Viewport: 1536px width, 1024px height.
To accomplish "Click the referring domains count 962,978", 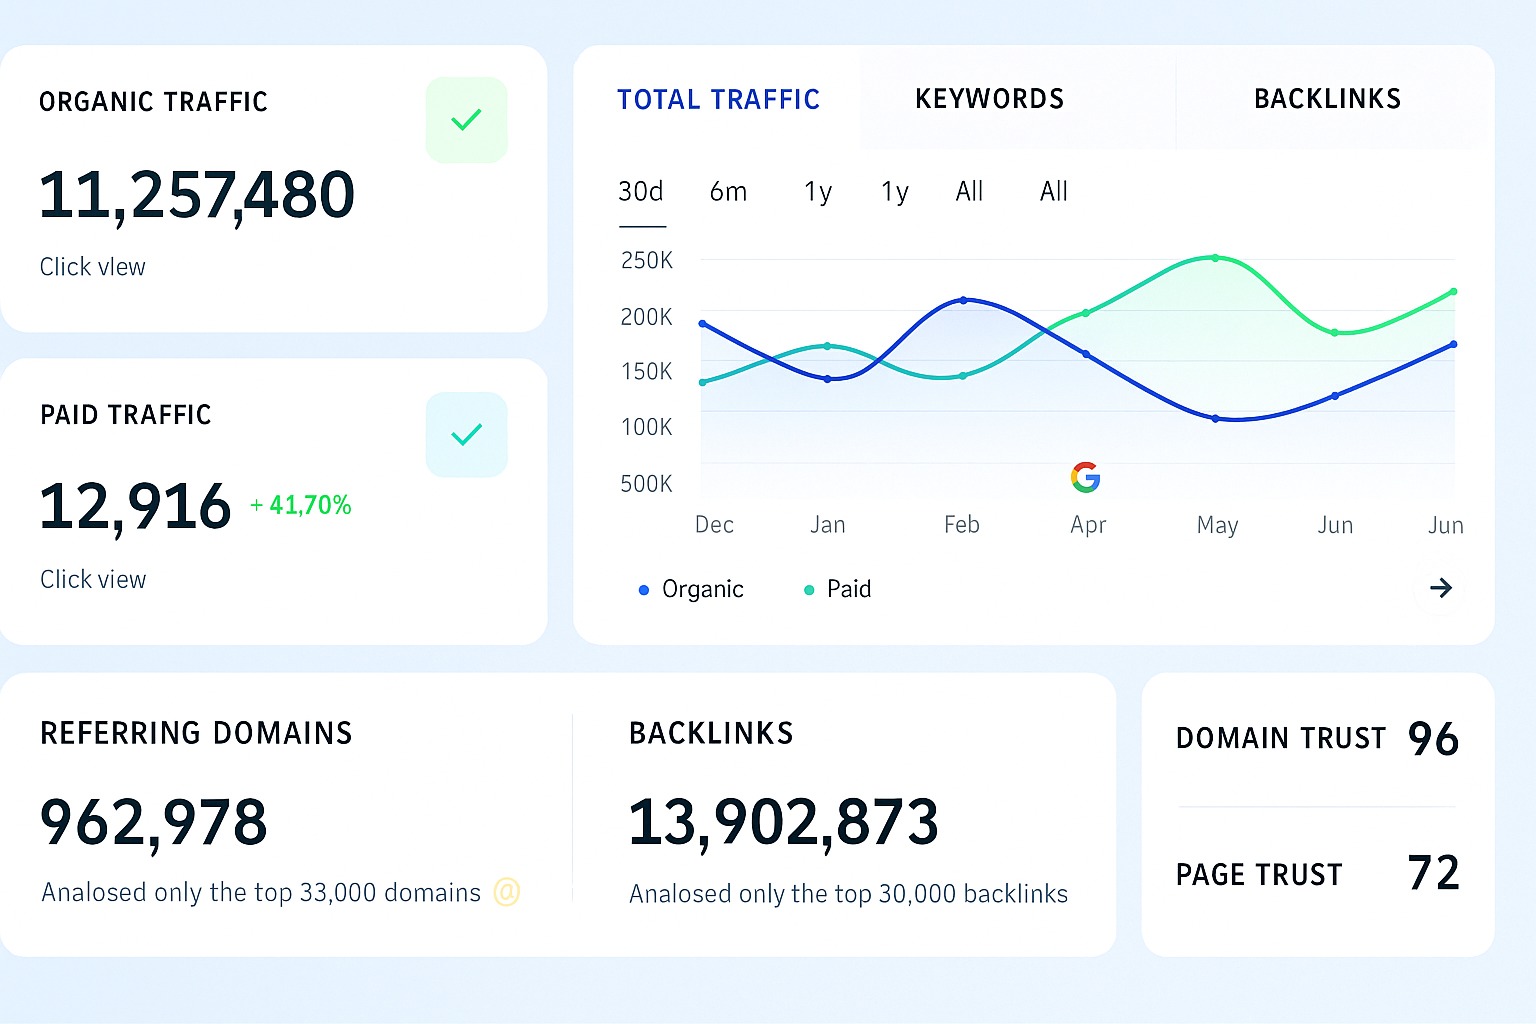I will 154,822.
